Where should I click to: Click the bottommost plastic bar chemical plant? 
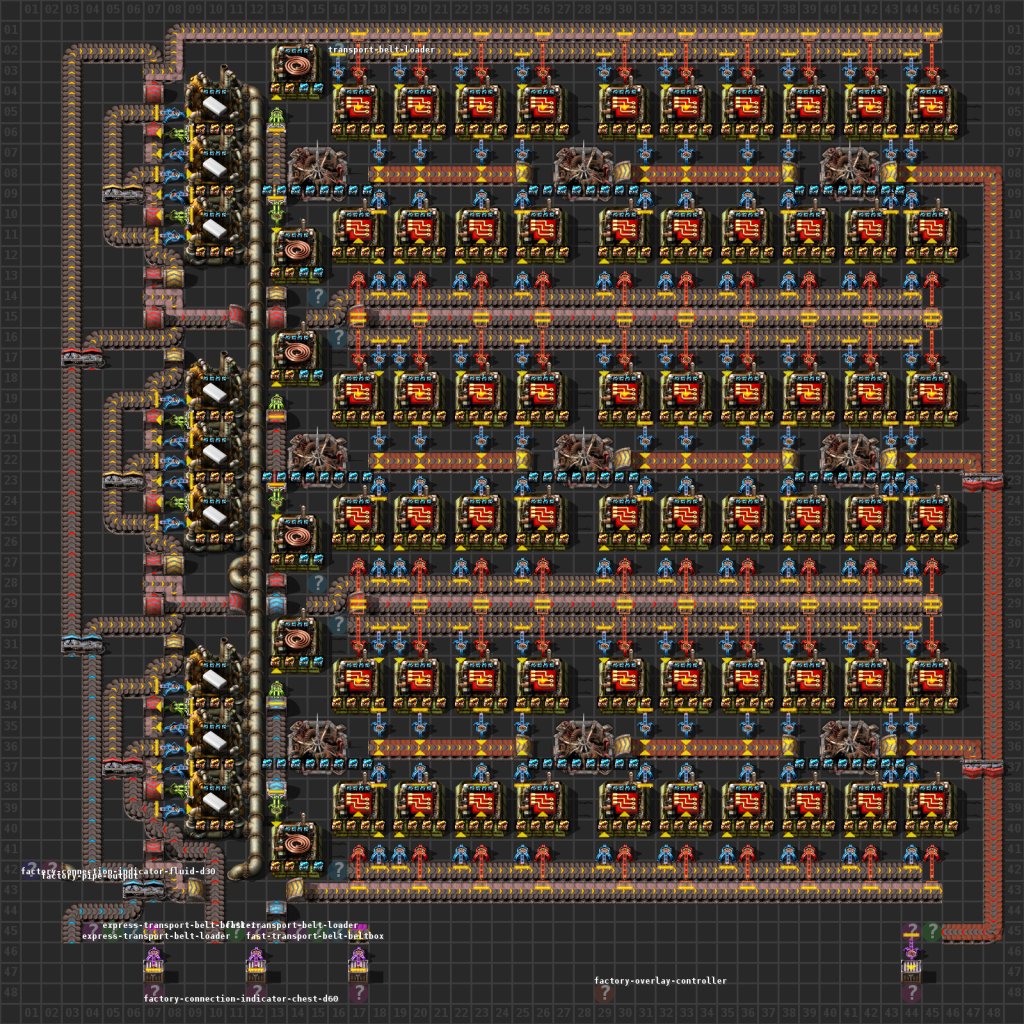point(214,802)
